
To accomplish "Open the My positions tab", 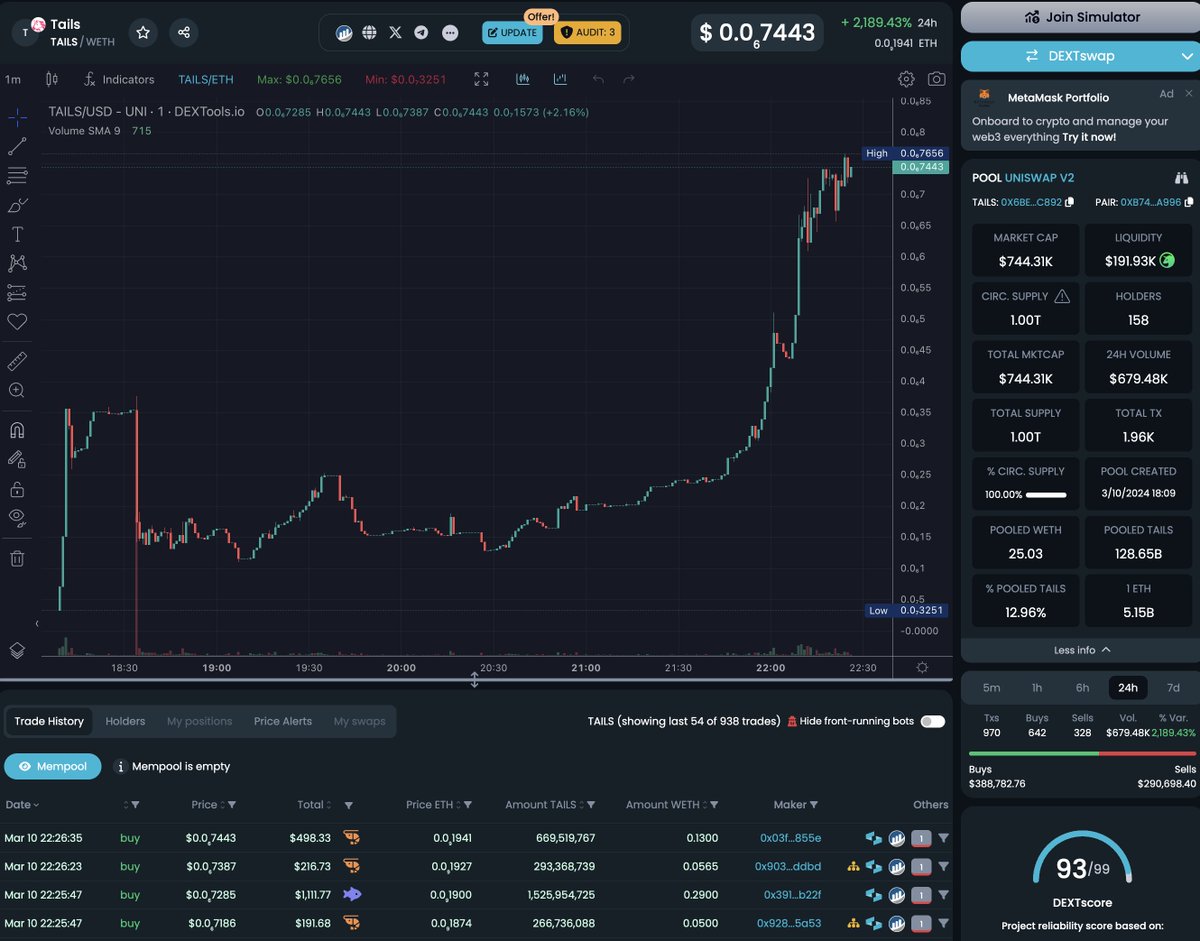I will coord(199,721).
